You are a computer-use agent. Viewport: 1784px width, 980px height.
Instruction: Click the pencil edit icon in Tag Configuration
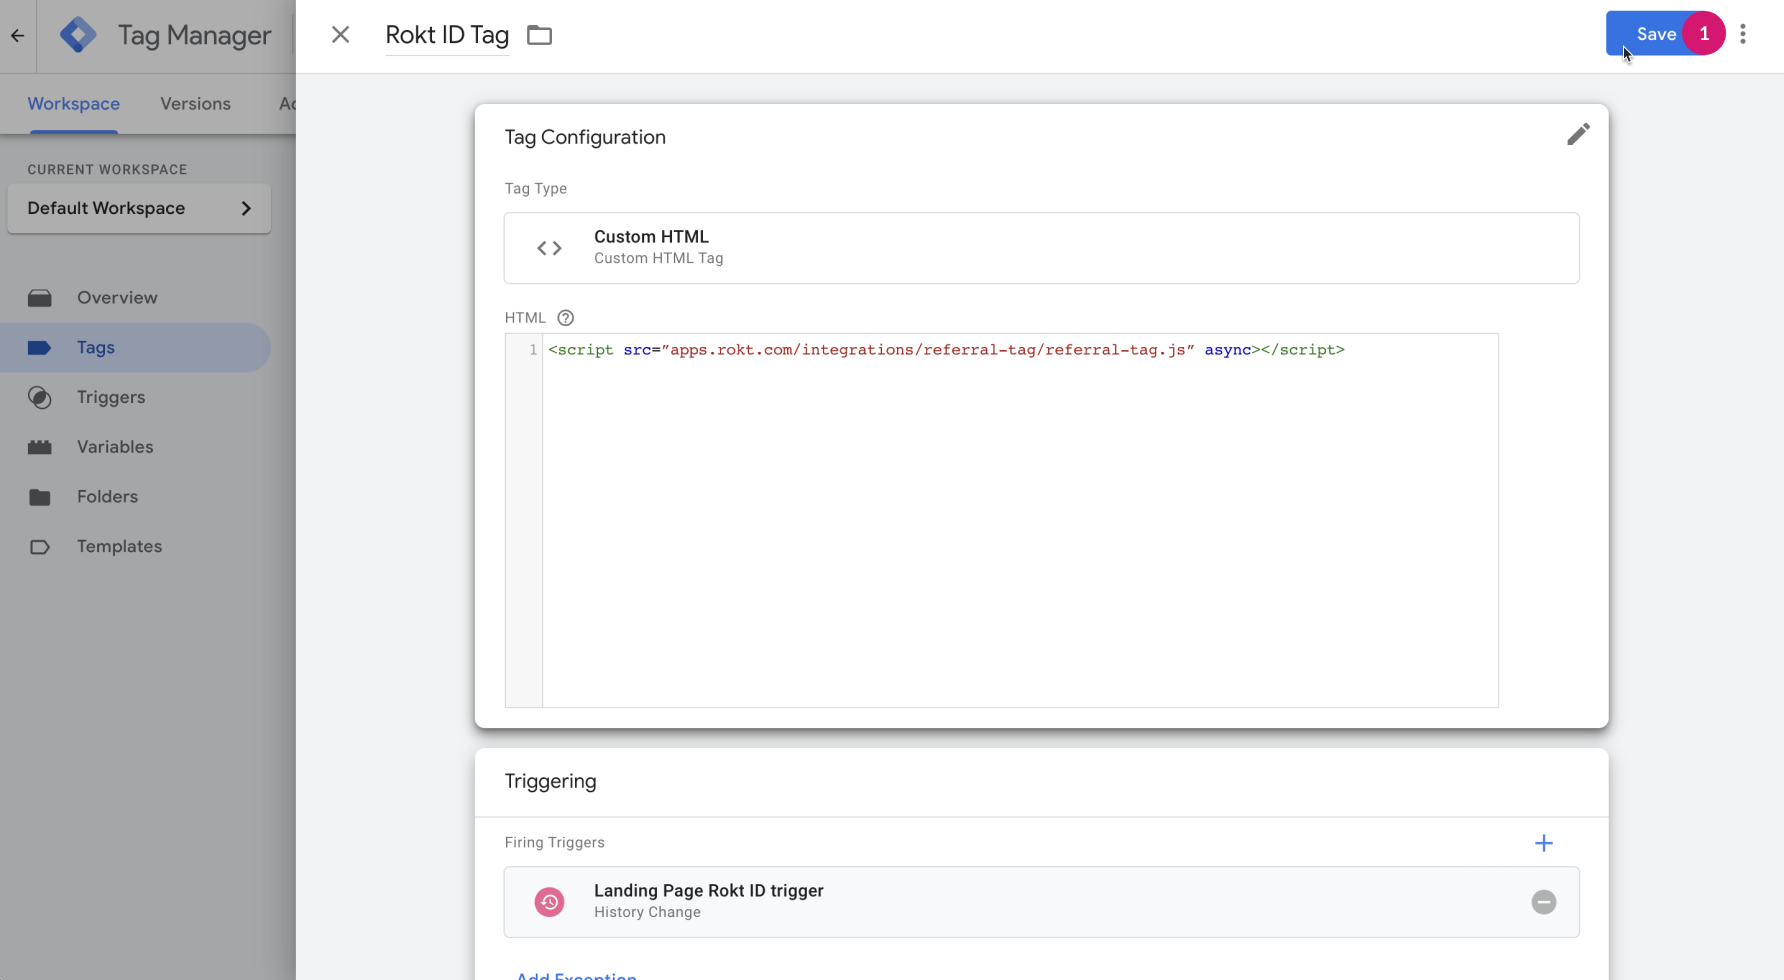tap(1578, 134)
